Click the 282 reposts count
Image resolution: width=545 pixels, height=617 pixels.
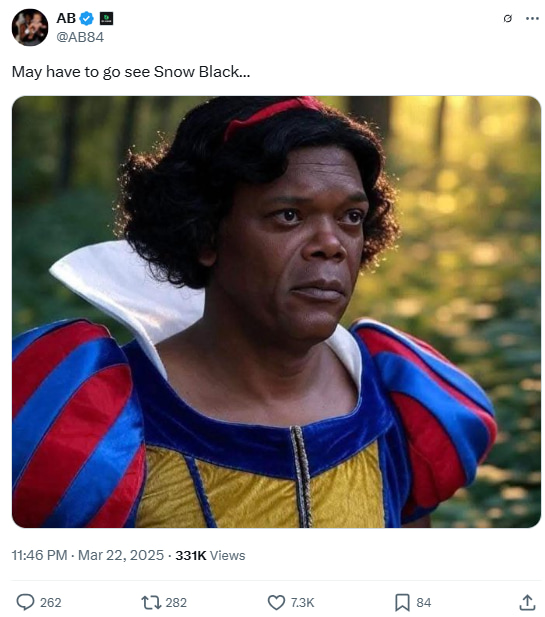[176, 602]
